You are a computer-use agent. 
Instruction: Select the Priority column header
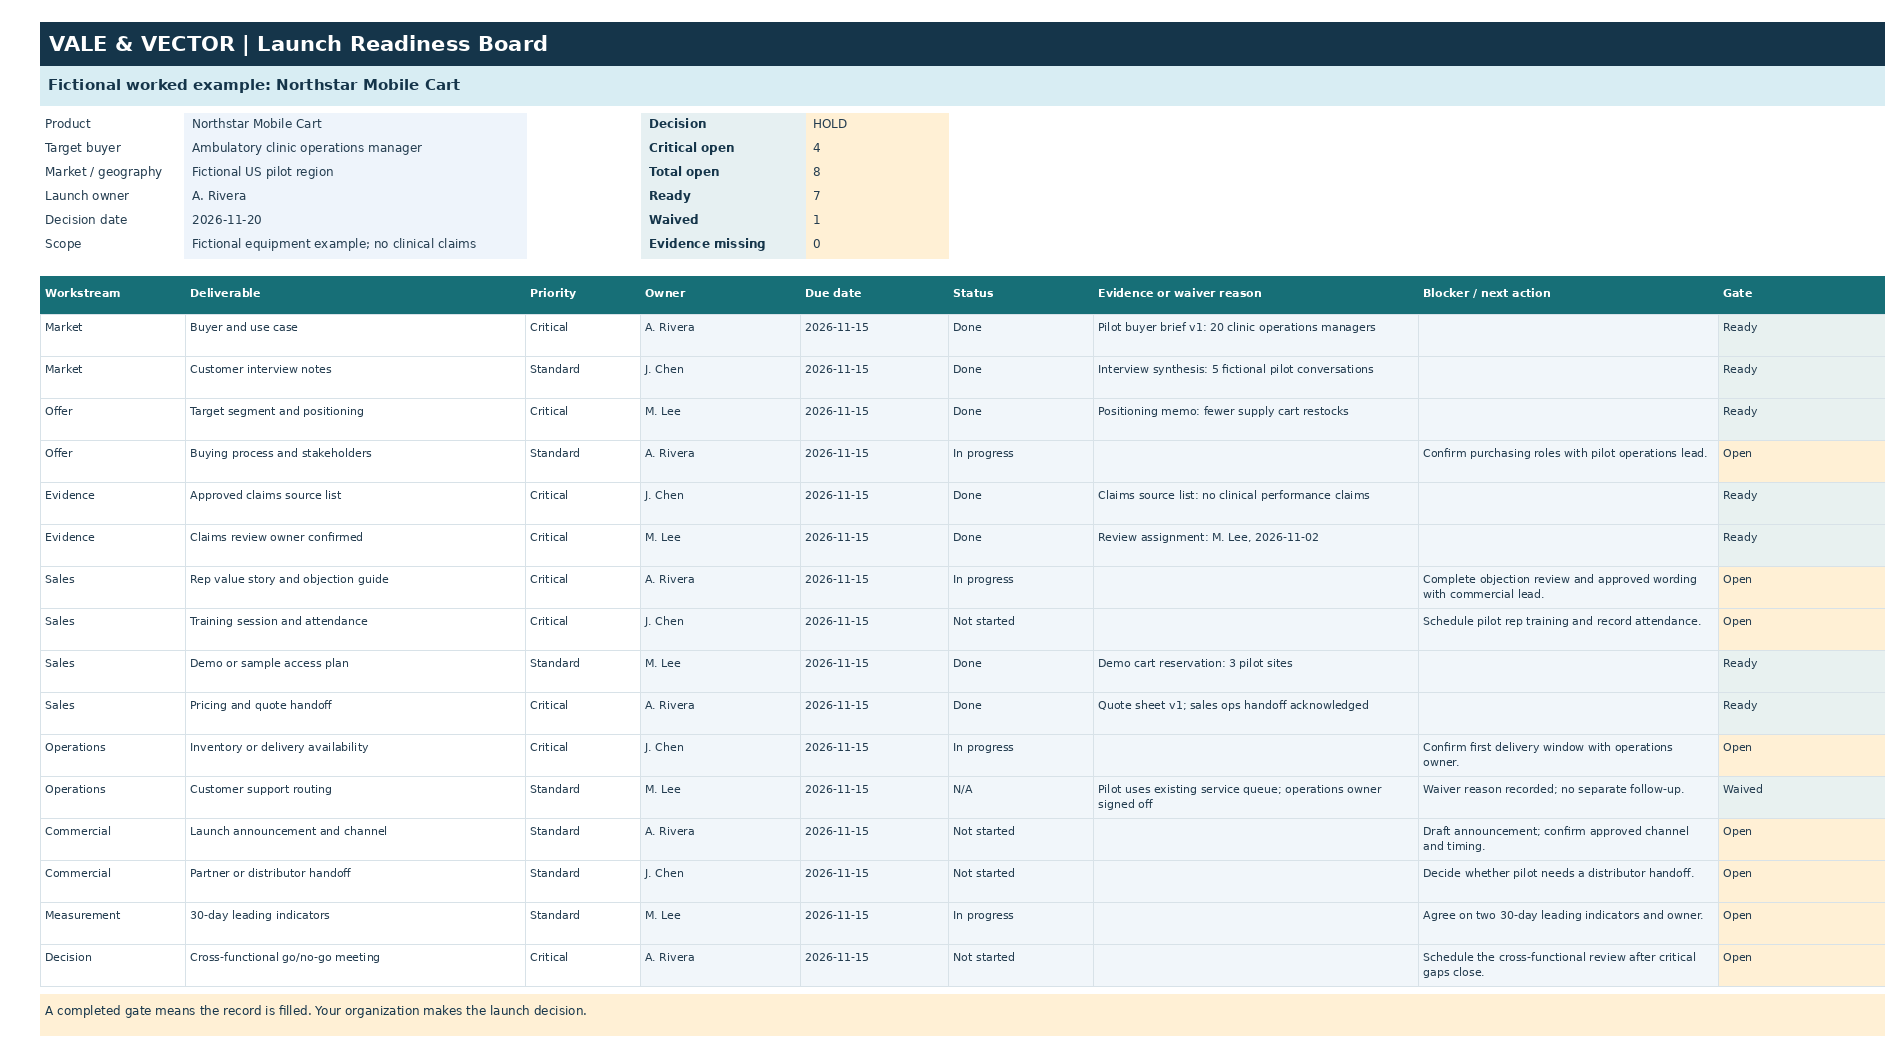(x=582, y=294)
